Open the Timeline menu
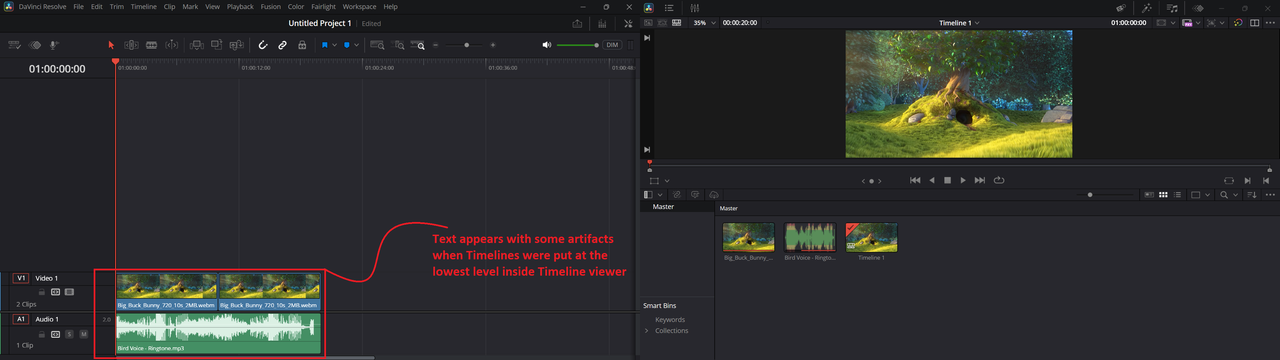Image resolution: width=1280 pixels, height=360 pixels. click(144, 6)
